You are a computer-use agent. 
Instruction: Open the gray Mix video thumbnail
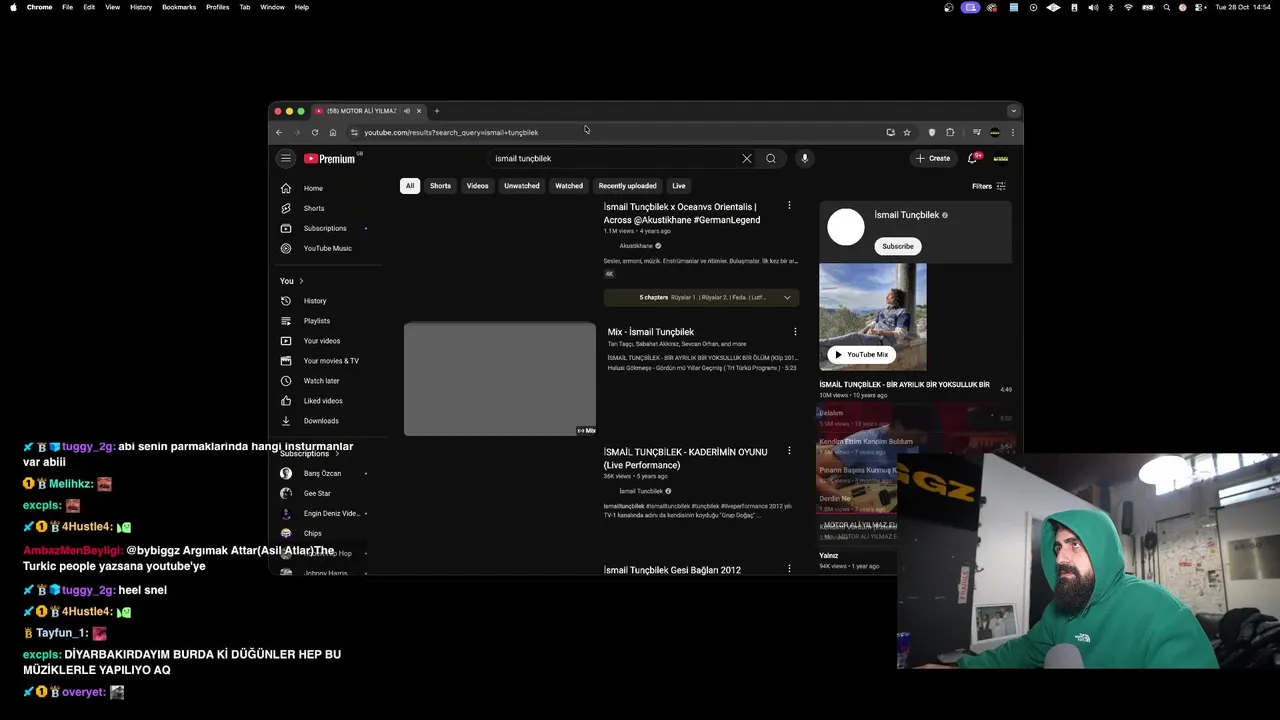coord(500,379)
